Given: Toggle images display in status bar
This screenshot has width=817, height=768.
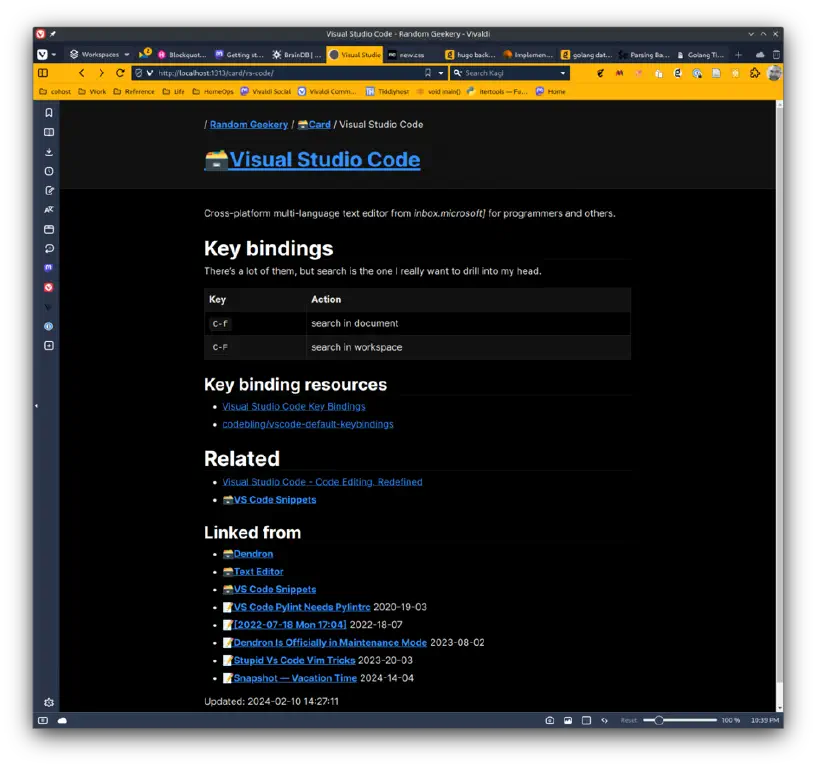Looking at the screenshot, I should pos(568,720).
